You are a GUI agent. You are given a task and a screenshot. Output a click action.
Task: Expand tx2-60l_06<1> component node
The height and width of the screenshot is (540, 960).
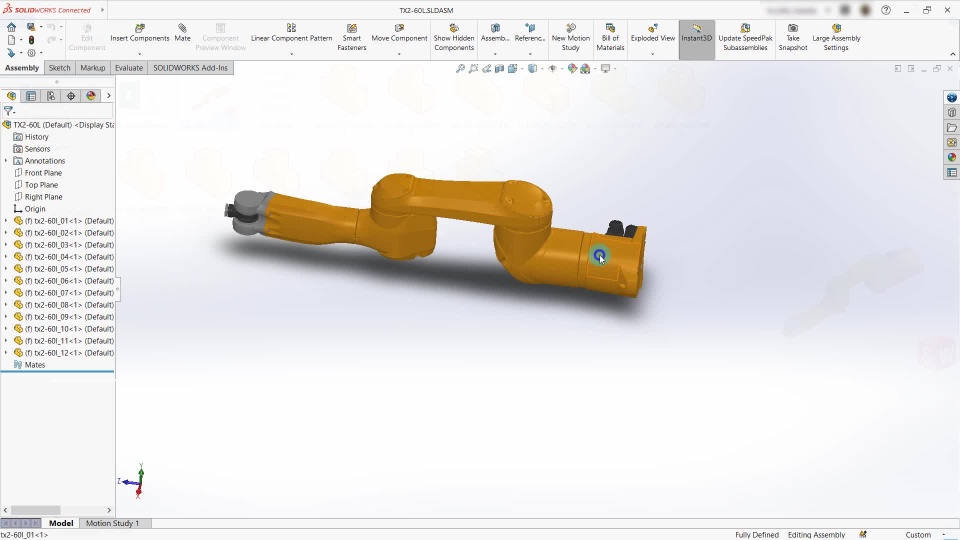coord(6,280)
